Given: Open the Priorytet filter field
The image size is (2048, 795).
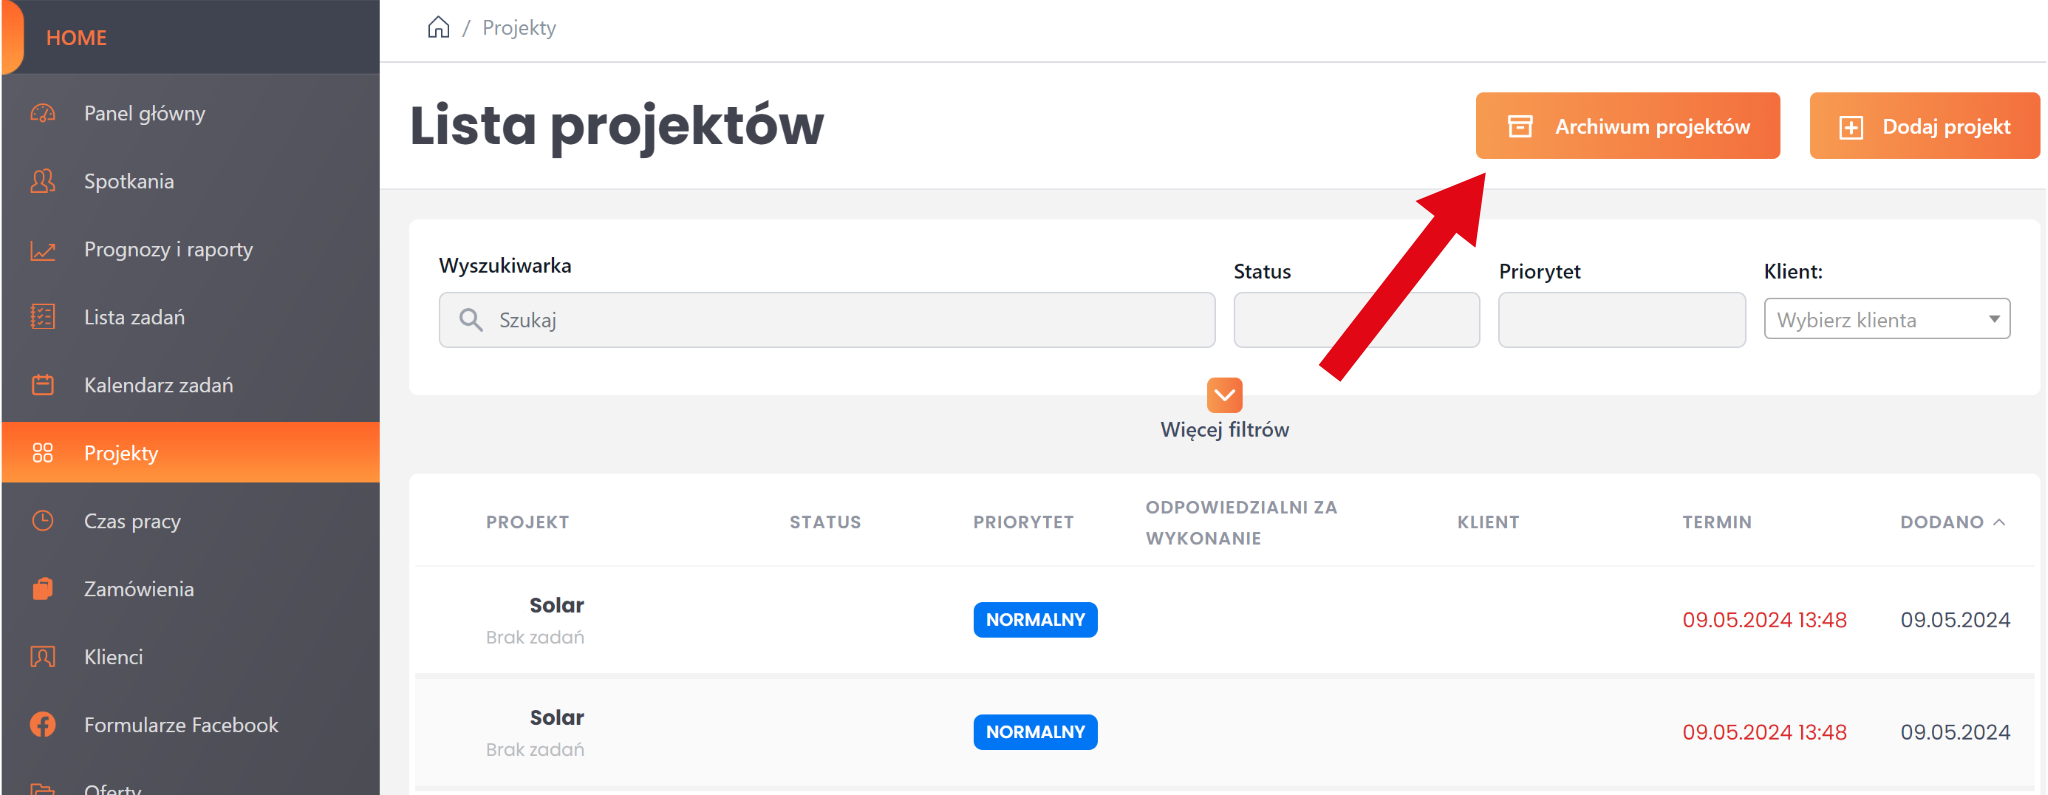Looking at the screenshot, I should tap(1621, 320).
